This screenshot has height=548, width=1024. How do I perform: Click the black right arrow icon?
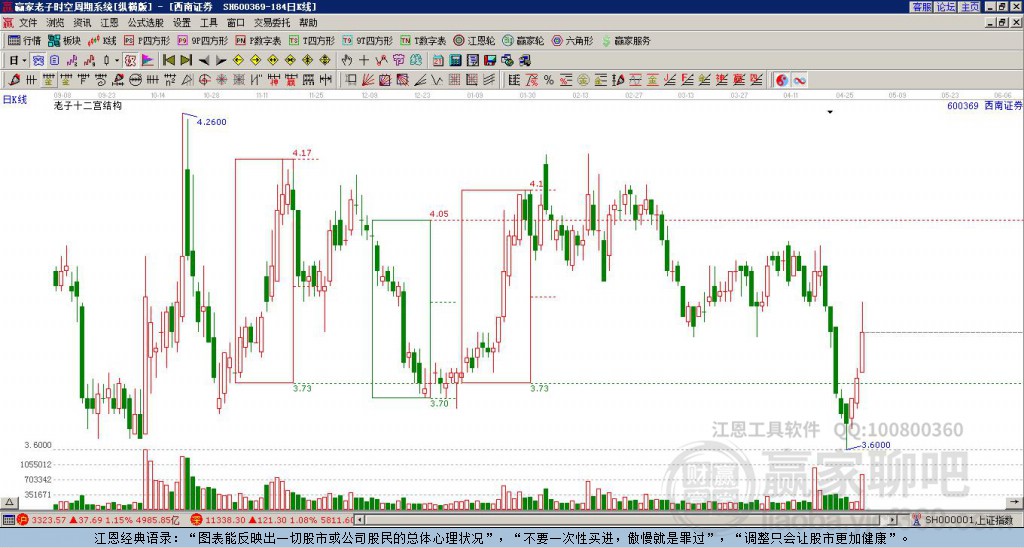pyautogui.click(x=221, y=60)
